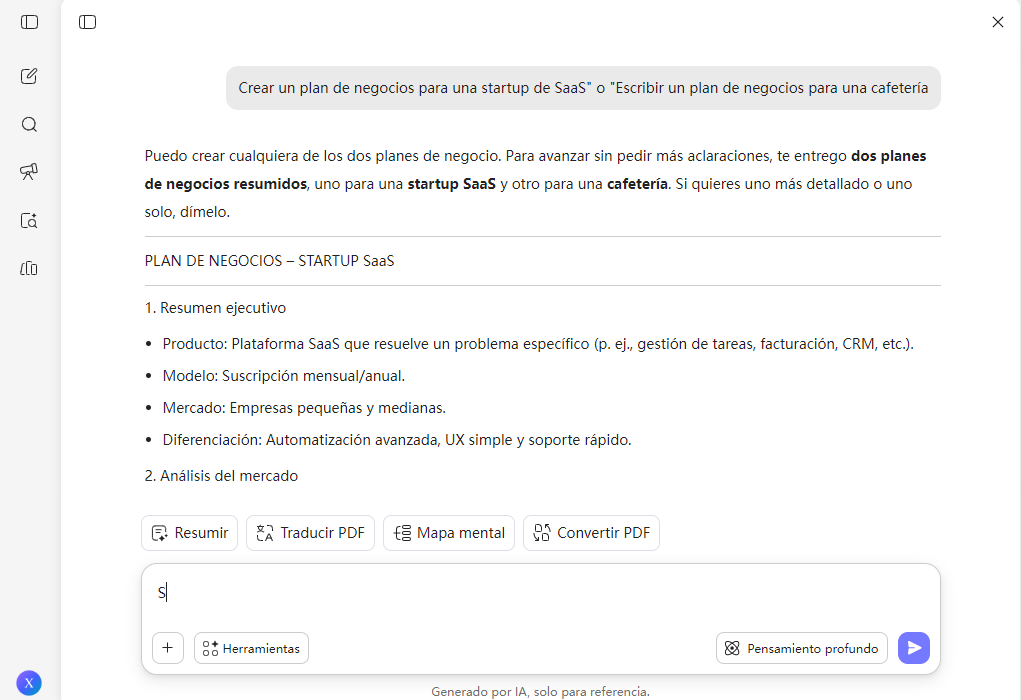Click the telescope discover icon
Viewport: 1021px width, 700px height.
pos(29,172)
